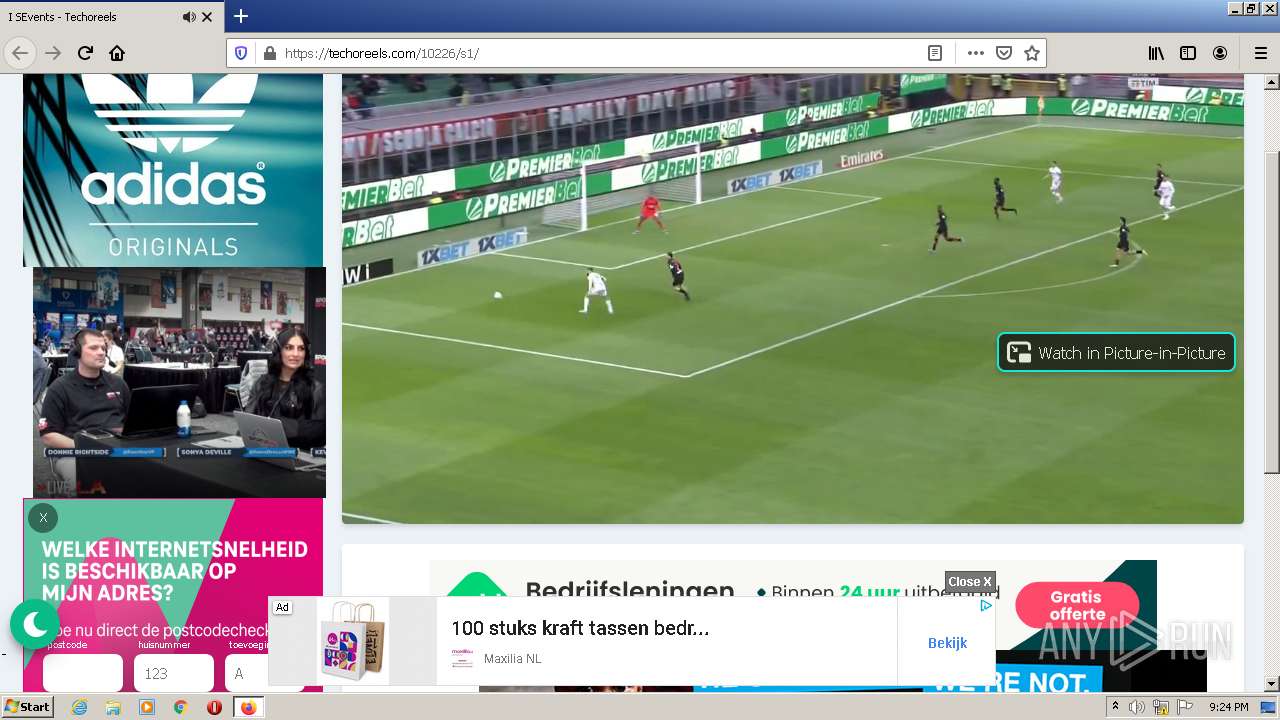Screen dimensions: 1280x720
Task: Toggle reader view for this page
Action: coord(935,53)
